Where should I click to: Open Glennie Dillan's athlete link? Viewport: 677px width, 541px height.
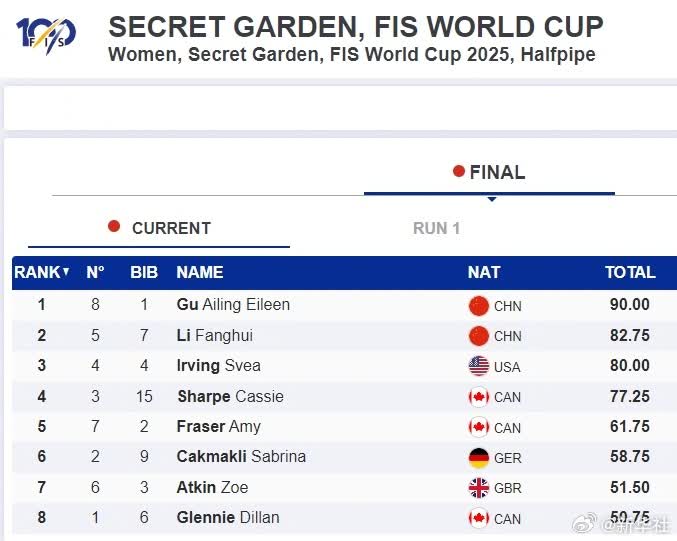point(228,517)
